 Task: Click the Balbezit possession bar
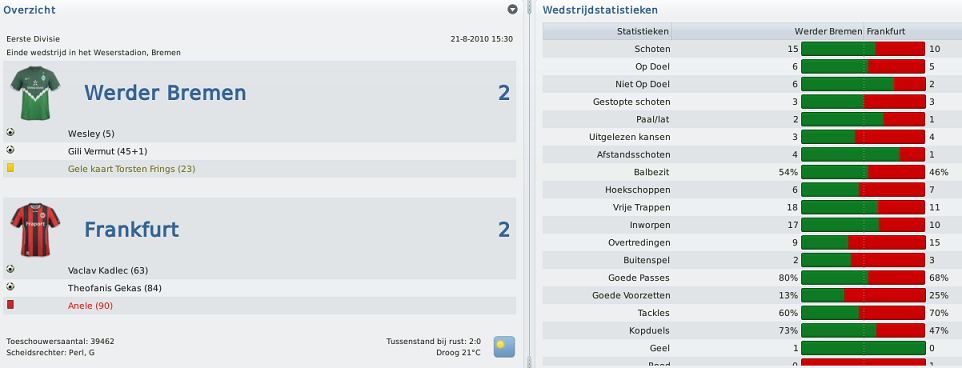(863, 172)
